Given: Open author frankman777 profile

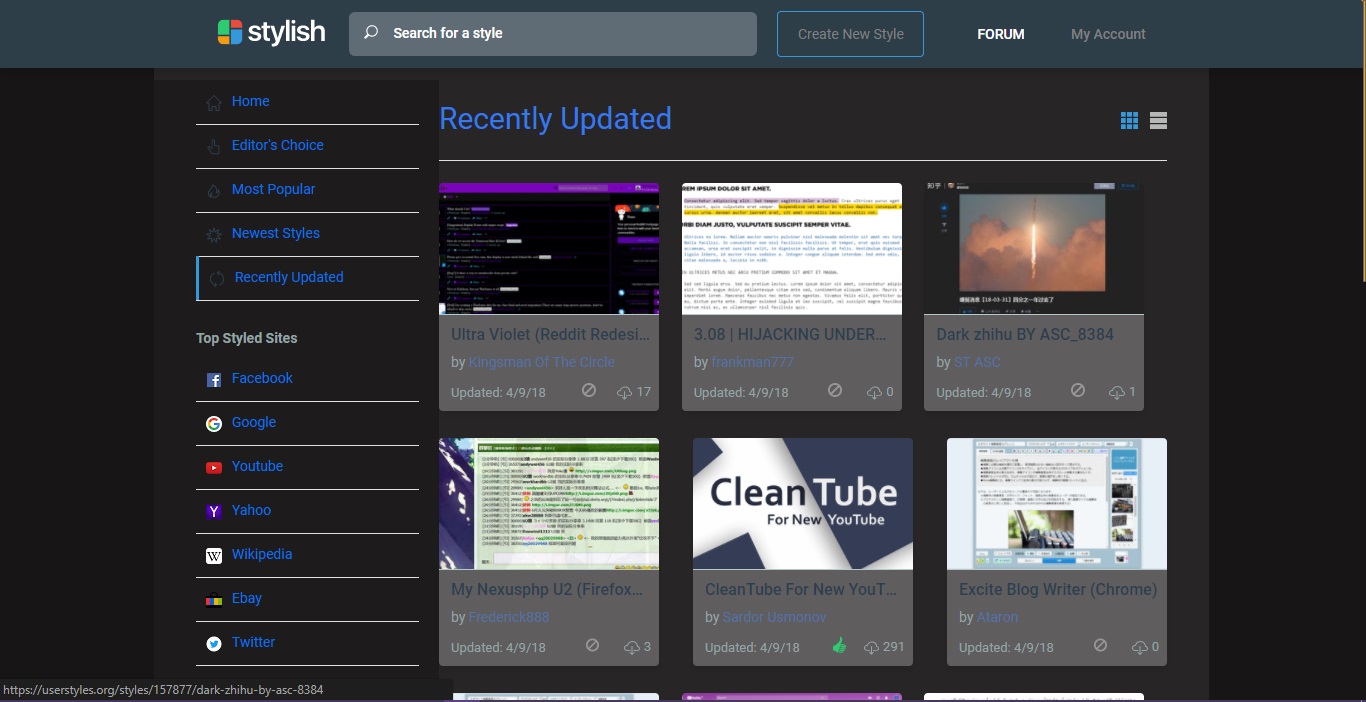Looking at the screenshot, I should tap(753, 362).
